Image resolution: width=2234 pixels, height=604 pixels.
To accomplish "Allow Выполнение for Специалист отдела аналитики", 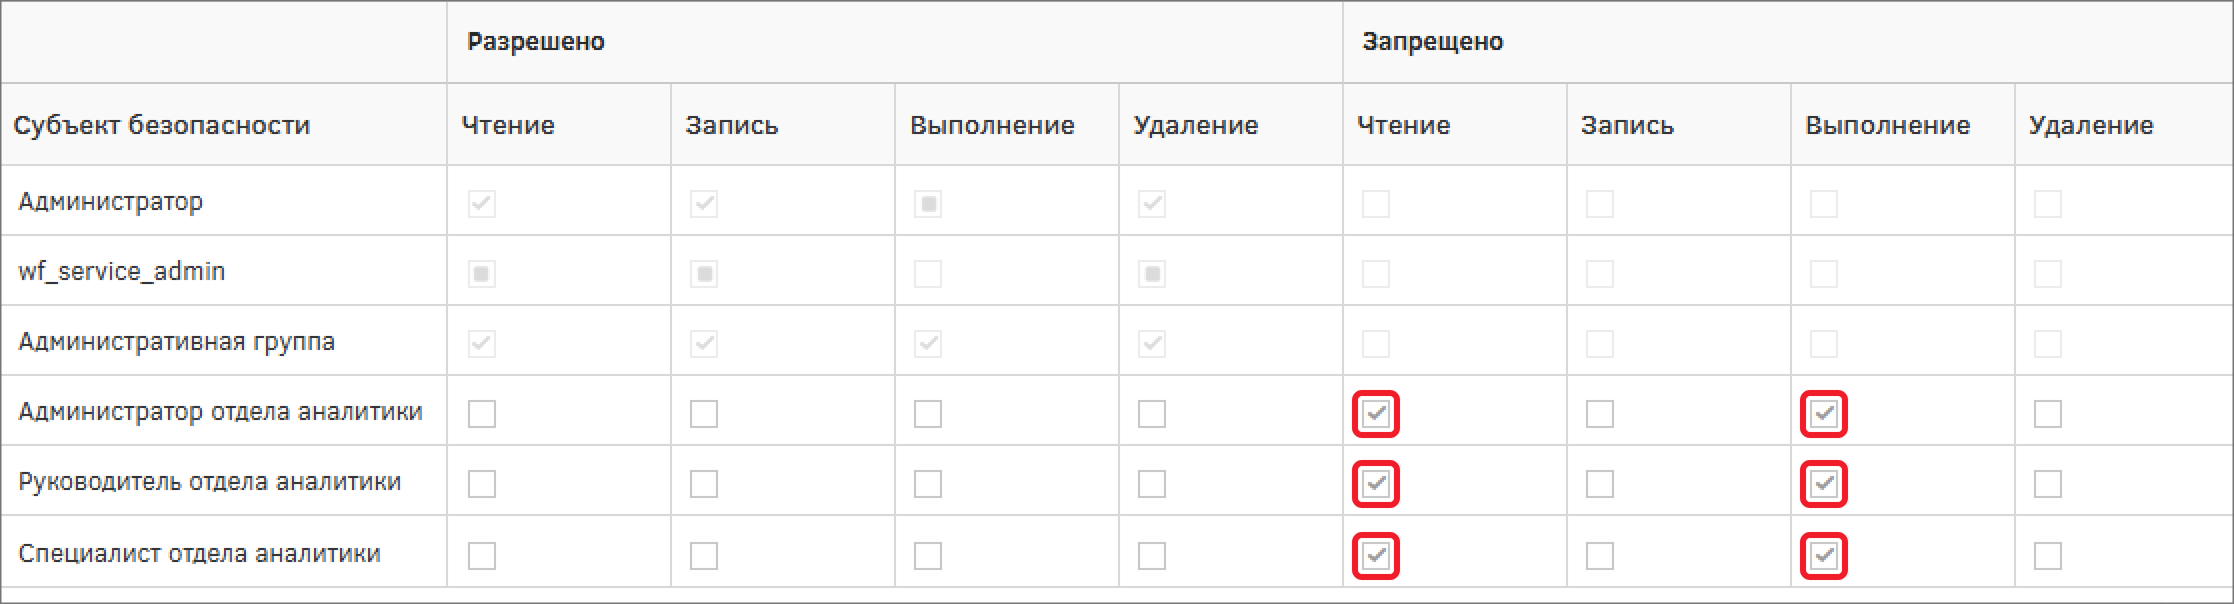I will (x=928, y=555).
